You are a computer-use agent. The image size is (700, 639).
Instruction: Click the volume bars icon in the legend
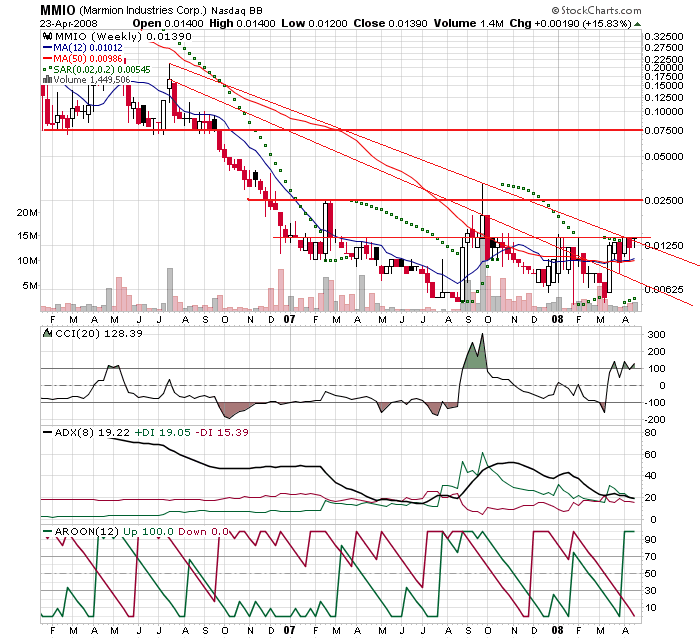[47, 79]
